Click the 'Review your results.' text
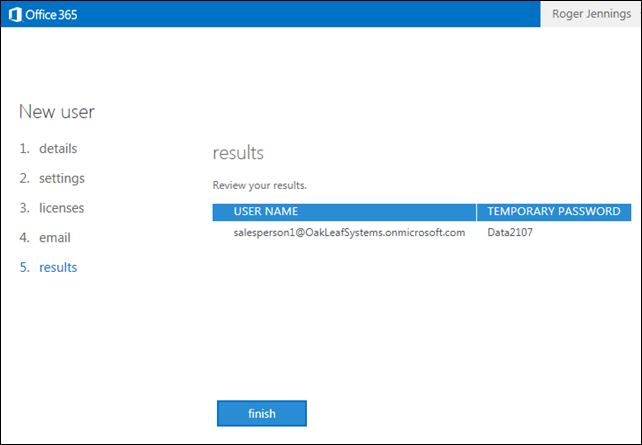The image size is (642, 445). tap(260, 185)
